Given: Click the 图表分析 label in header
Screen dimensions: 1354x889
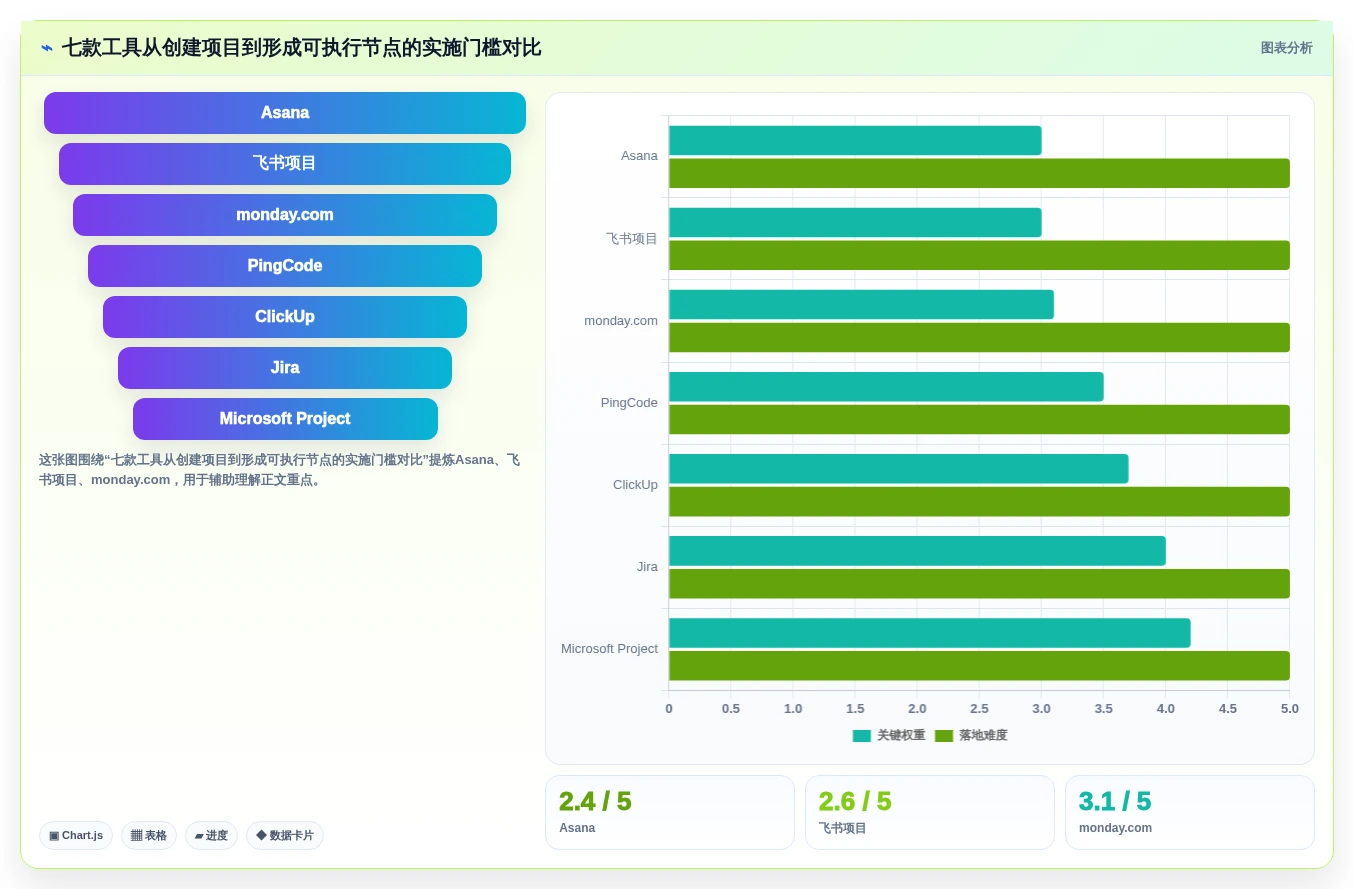Looking at the screenshot, I should point(1286,48).
